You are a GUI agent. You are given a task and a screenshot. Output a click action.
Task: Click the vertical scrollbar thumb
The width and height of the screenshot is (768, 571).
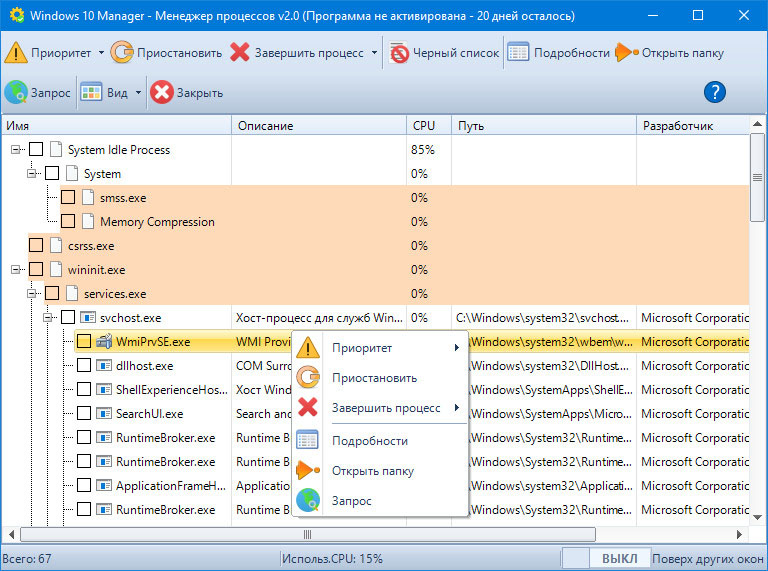pos(757,177)
